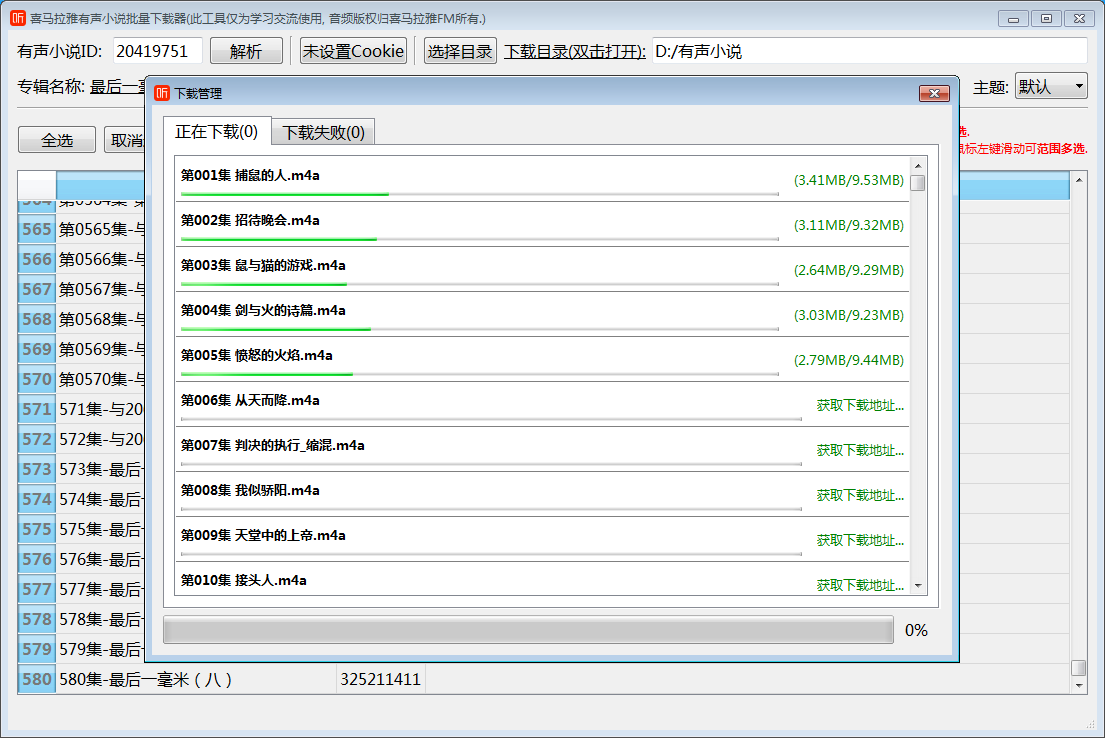Select row header 570 in the episode list
Viewport: 1105px width, 738px height.
coord(37,379)
